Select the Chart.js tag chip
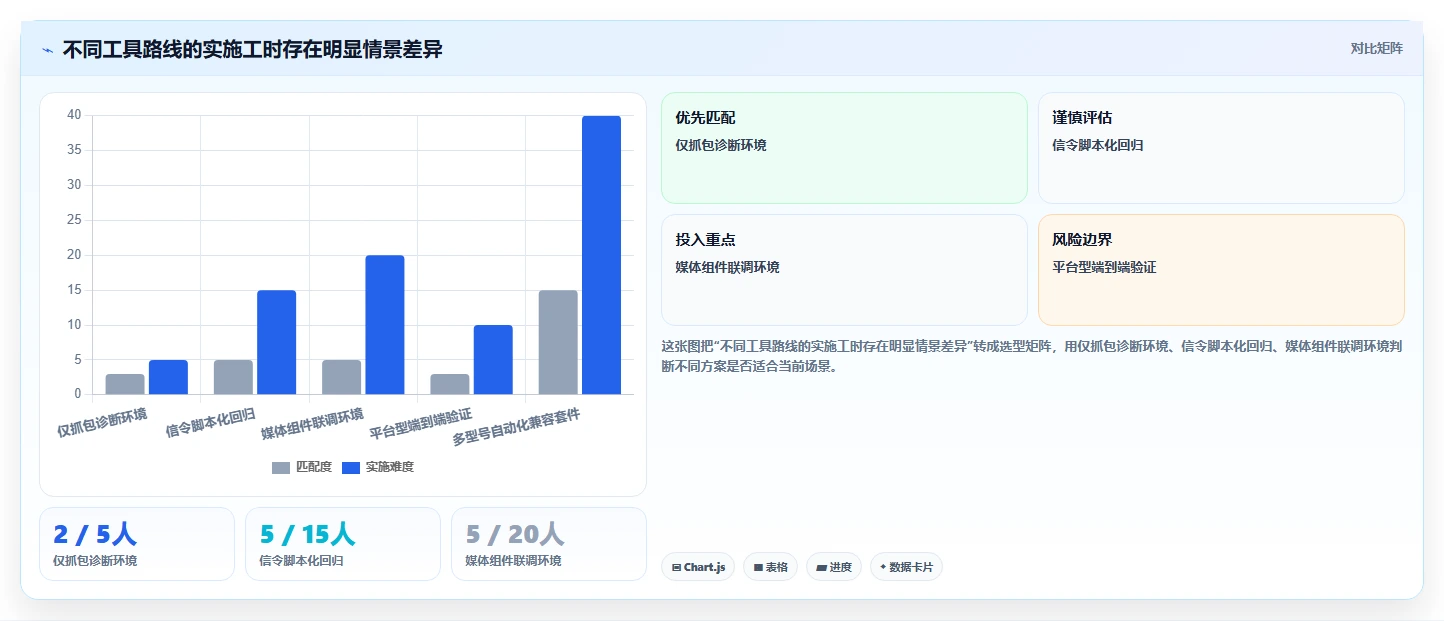Screen dimensions: 1444x621 point(698,567)
